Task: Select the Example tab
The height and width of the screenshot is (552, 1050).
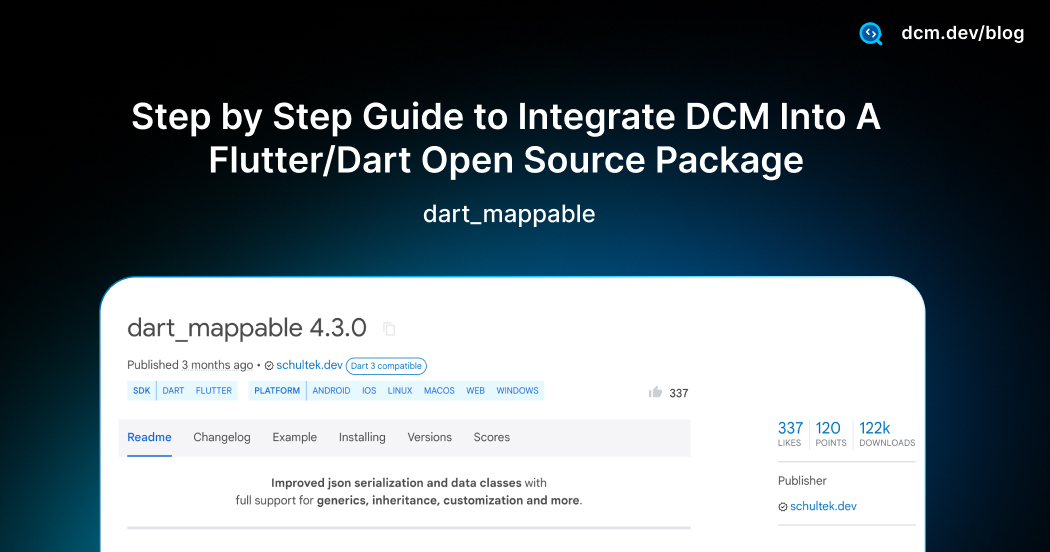Action: (295, 437)
